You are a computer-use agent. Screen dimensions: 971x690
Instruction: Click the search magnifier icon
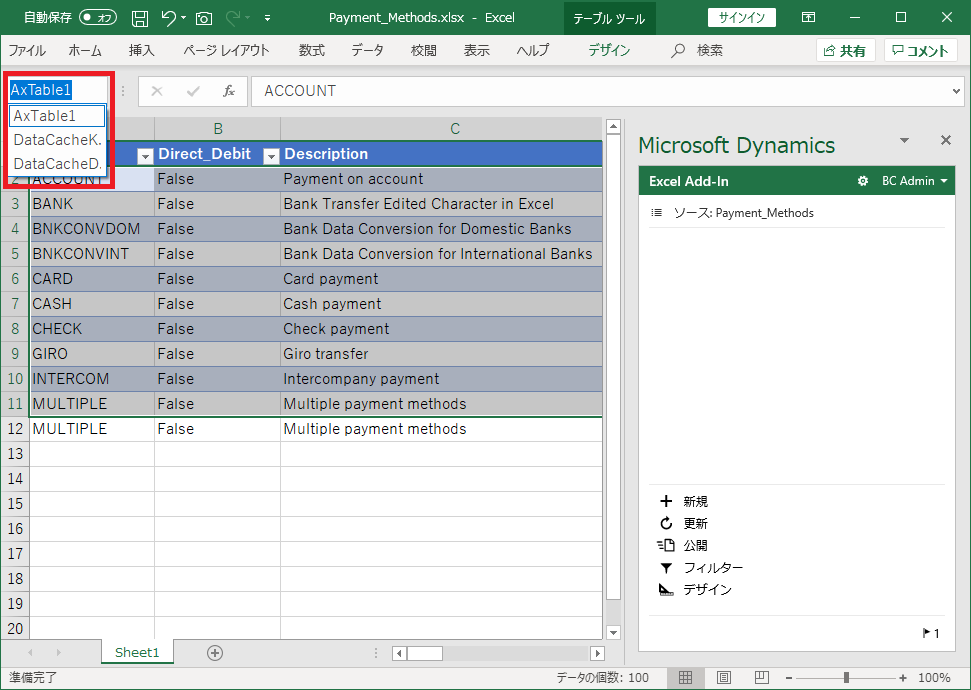pyautogui.click(x=678, y=51)
